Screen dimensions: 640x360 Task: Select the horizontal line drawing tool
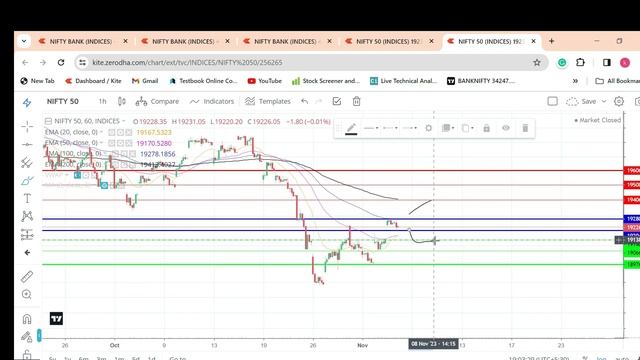pos(27,144)
